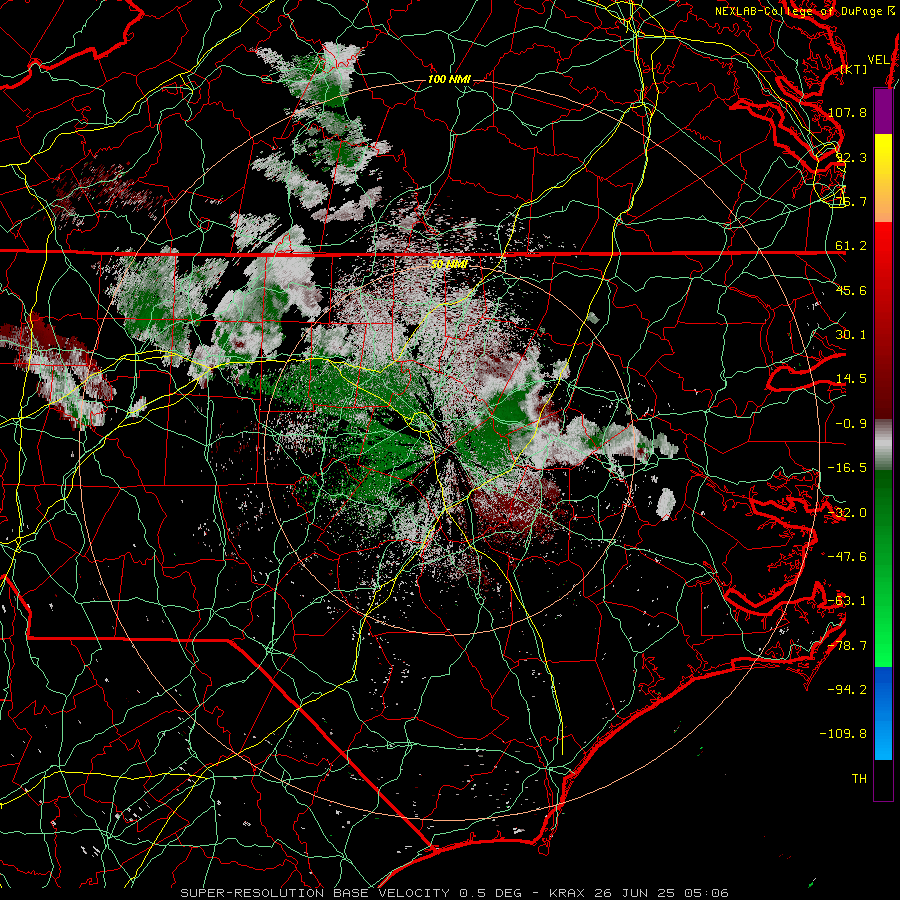This screenshot has height=900, width=900.
Task: Click the 76.7 legend value
Action: pos(851,201)
